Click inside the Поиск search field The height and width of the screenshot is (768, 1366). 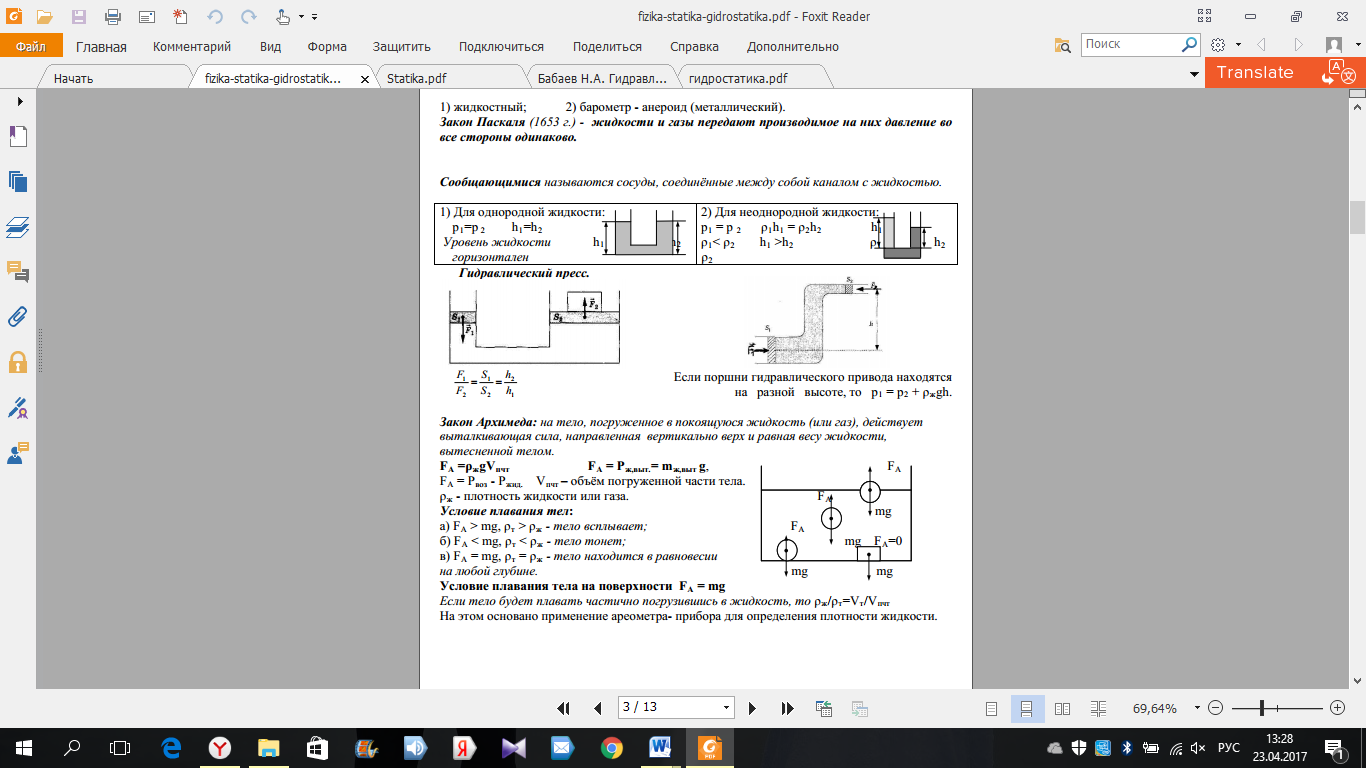[x=1130, y=44]
